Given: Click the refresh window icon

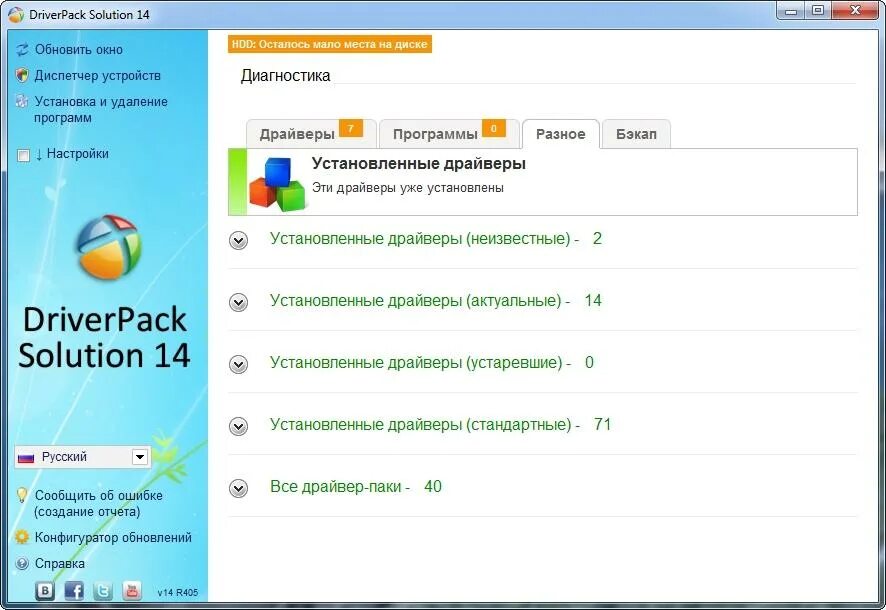Looking at the screenshot, I should (22, 50).
